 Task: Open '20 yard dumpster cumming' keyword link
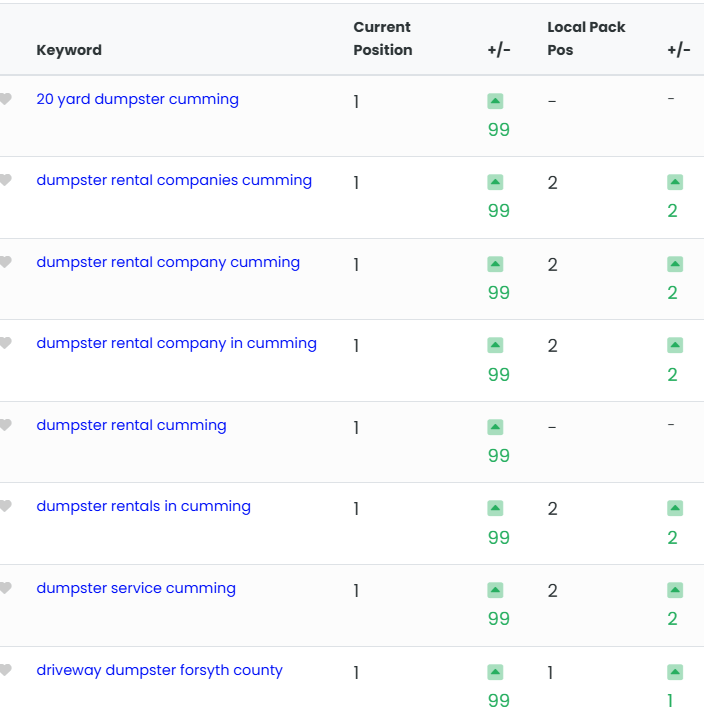click(x=138, y=99)
